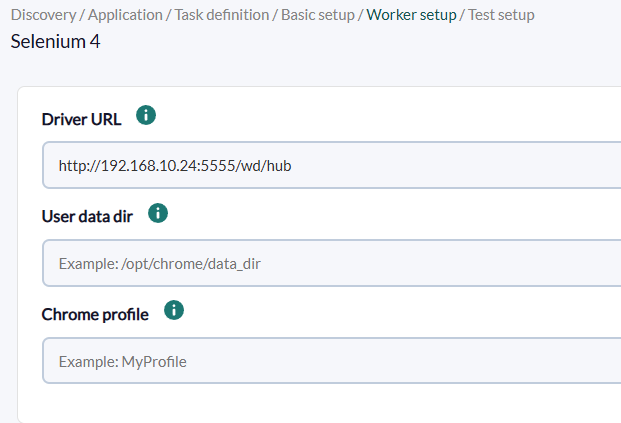The image size is (621, 423).
Task: Navigate to Task definition breadcrumb
Action: (x=222, y=15)
